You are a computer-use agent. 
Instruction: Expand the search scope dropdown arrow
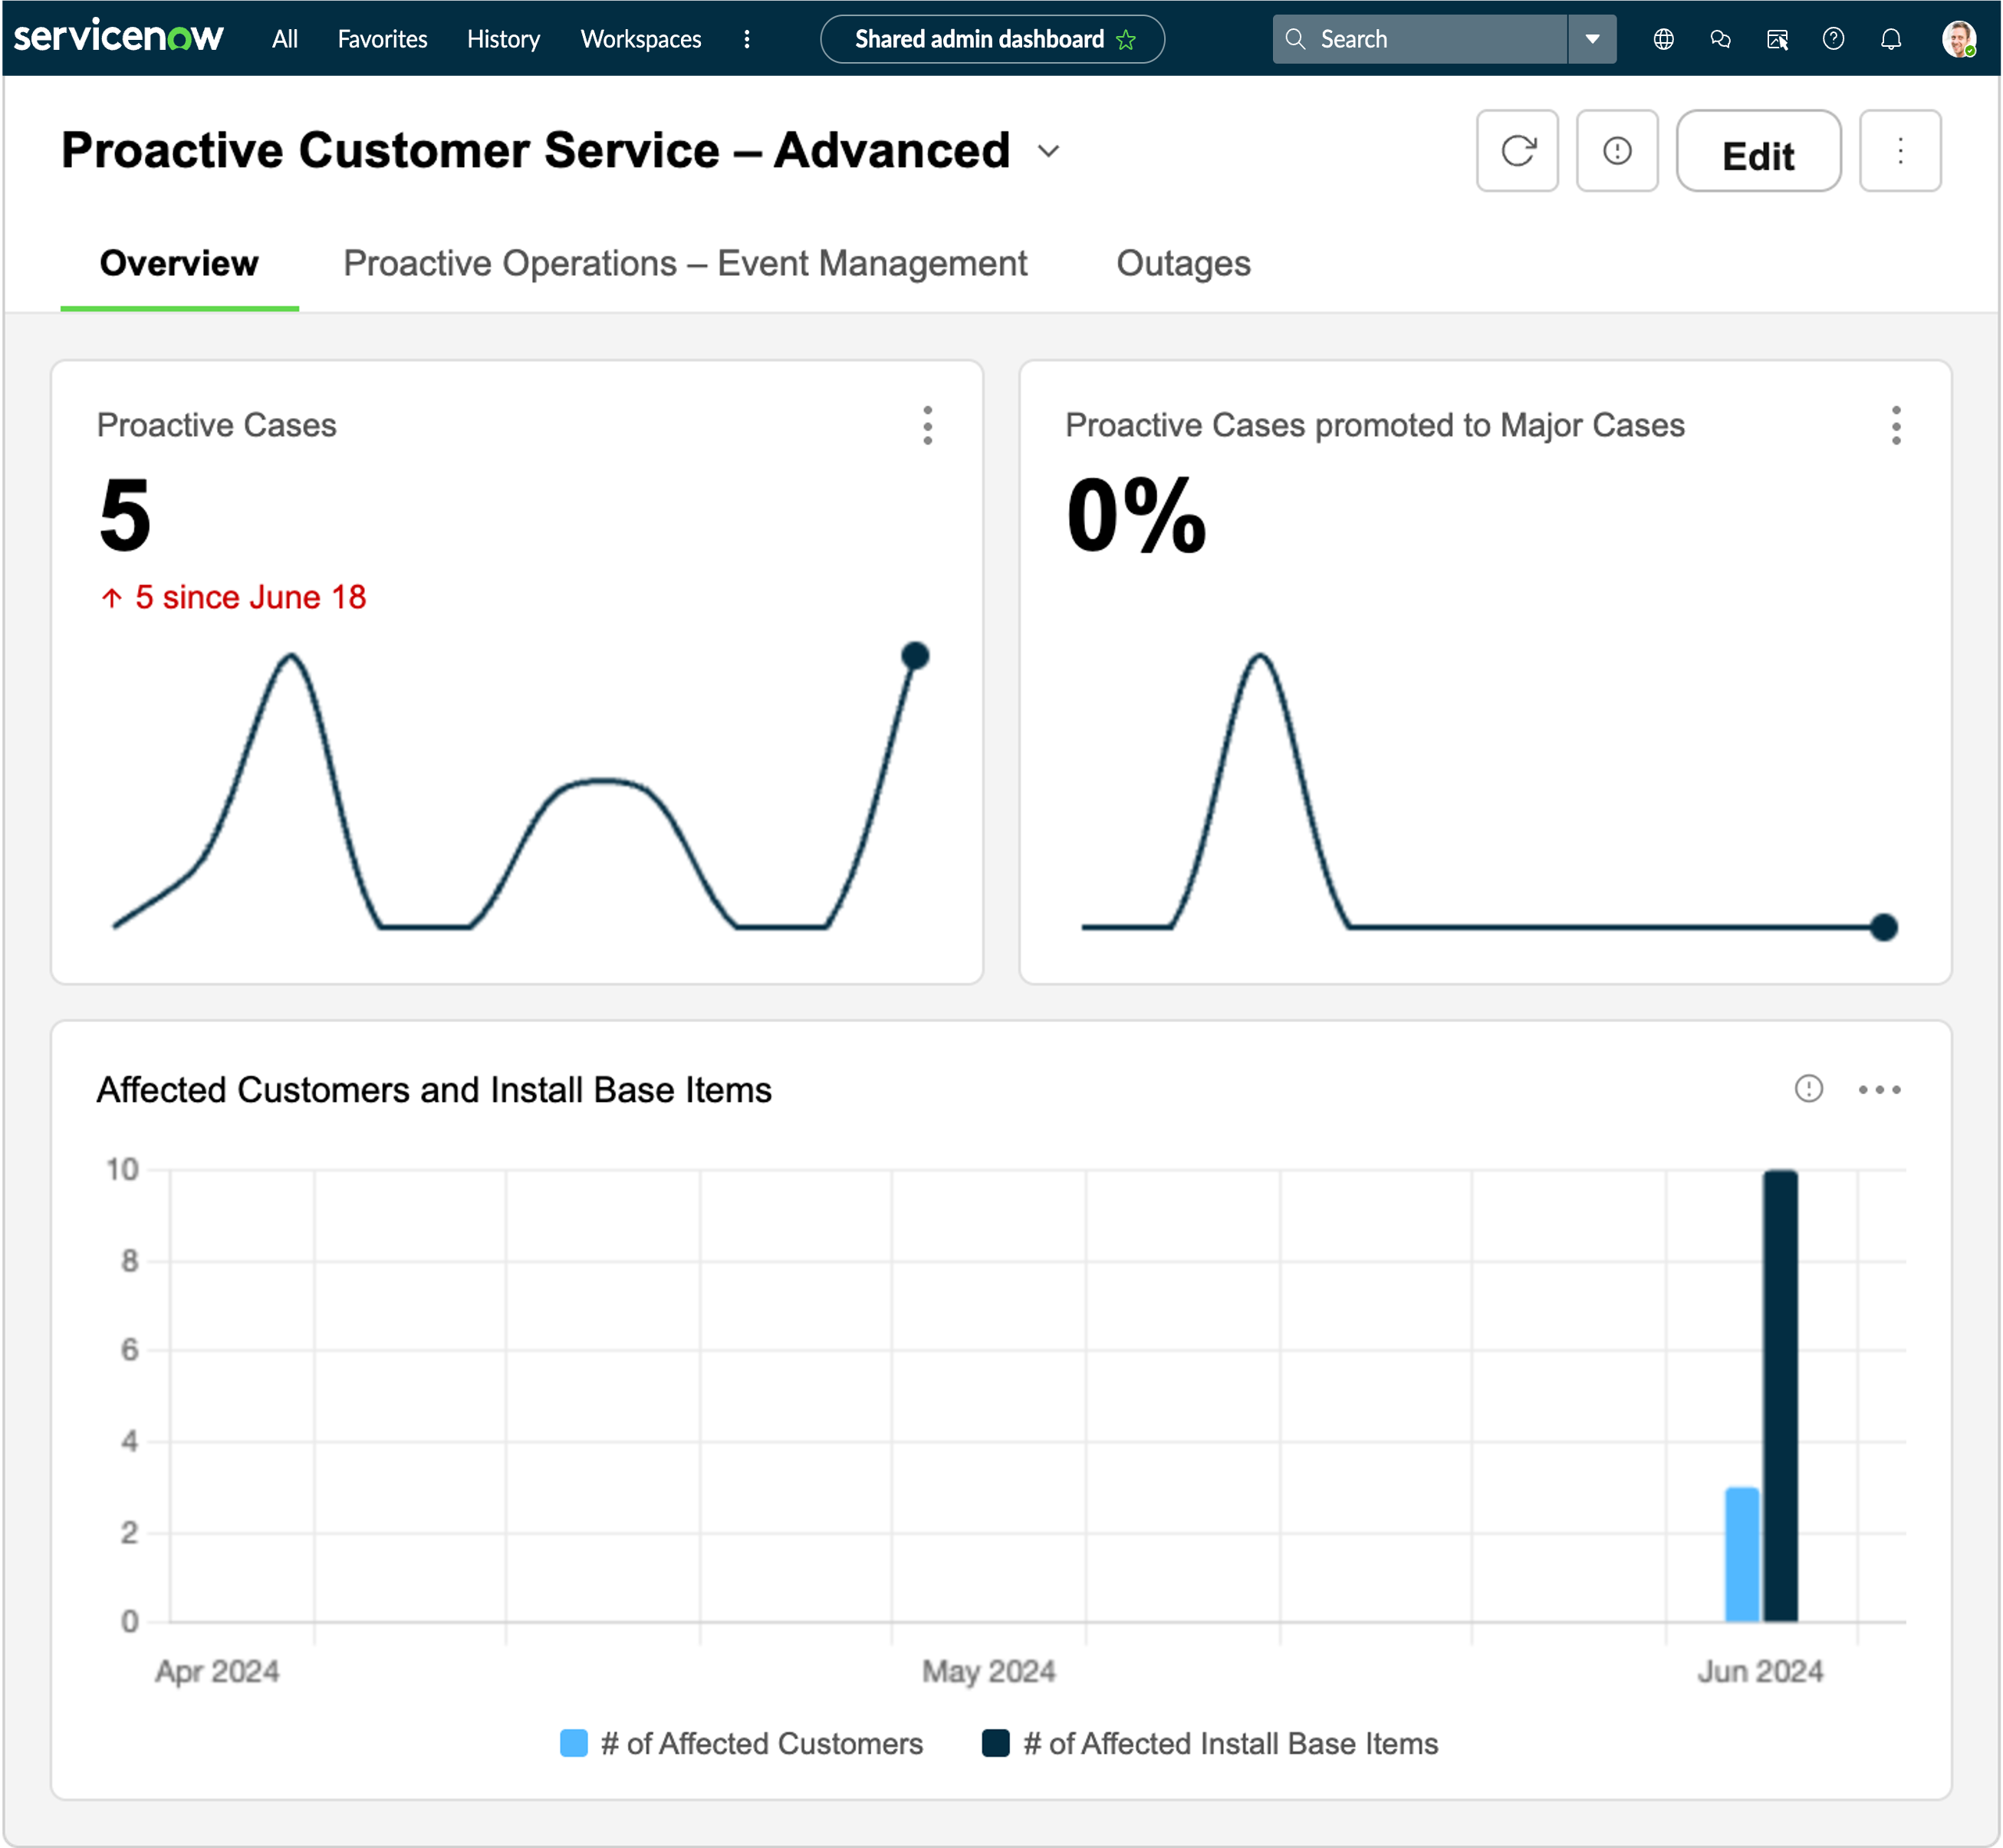(x=1593, y=39)
